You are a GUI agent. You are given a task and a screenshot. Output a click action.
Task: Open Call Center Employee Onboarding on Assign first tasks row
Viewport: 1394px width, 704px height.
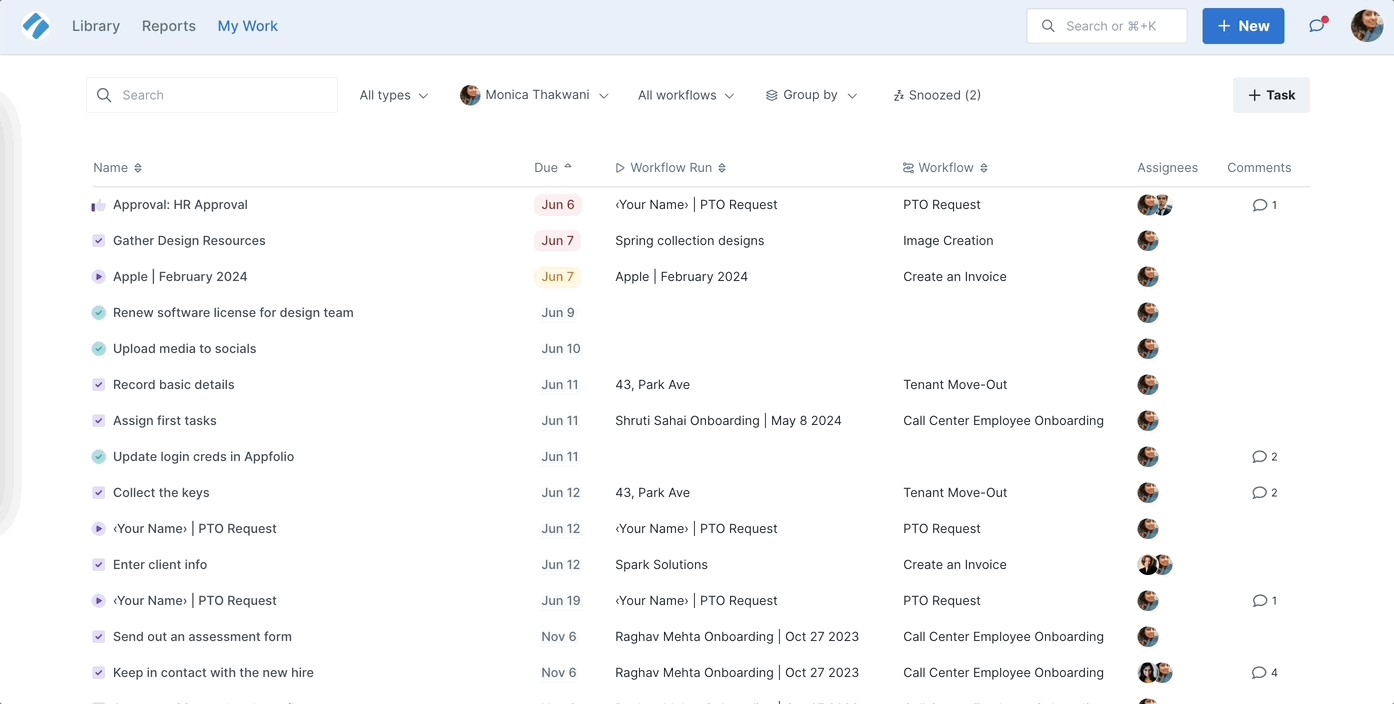(1003, 421)
